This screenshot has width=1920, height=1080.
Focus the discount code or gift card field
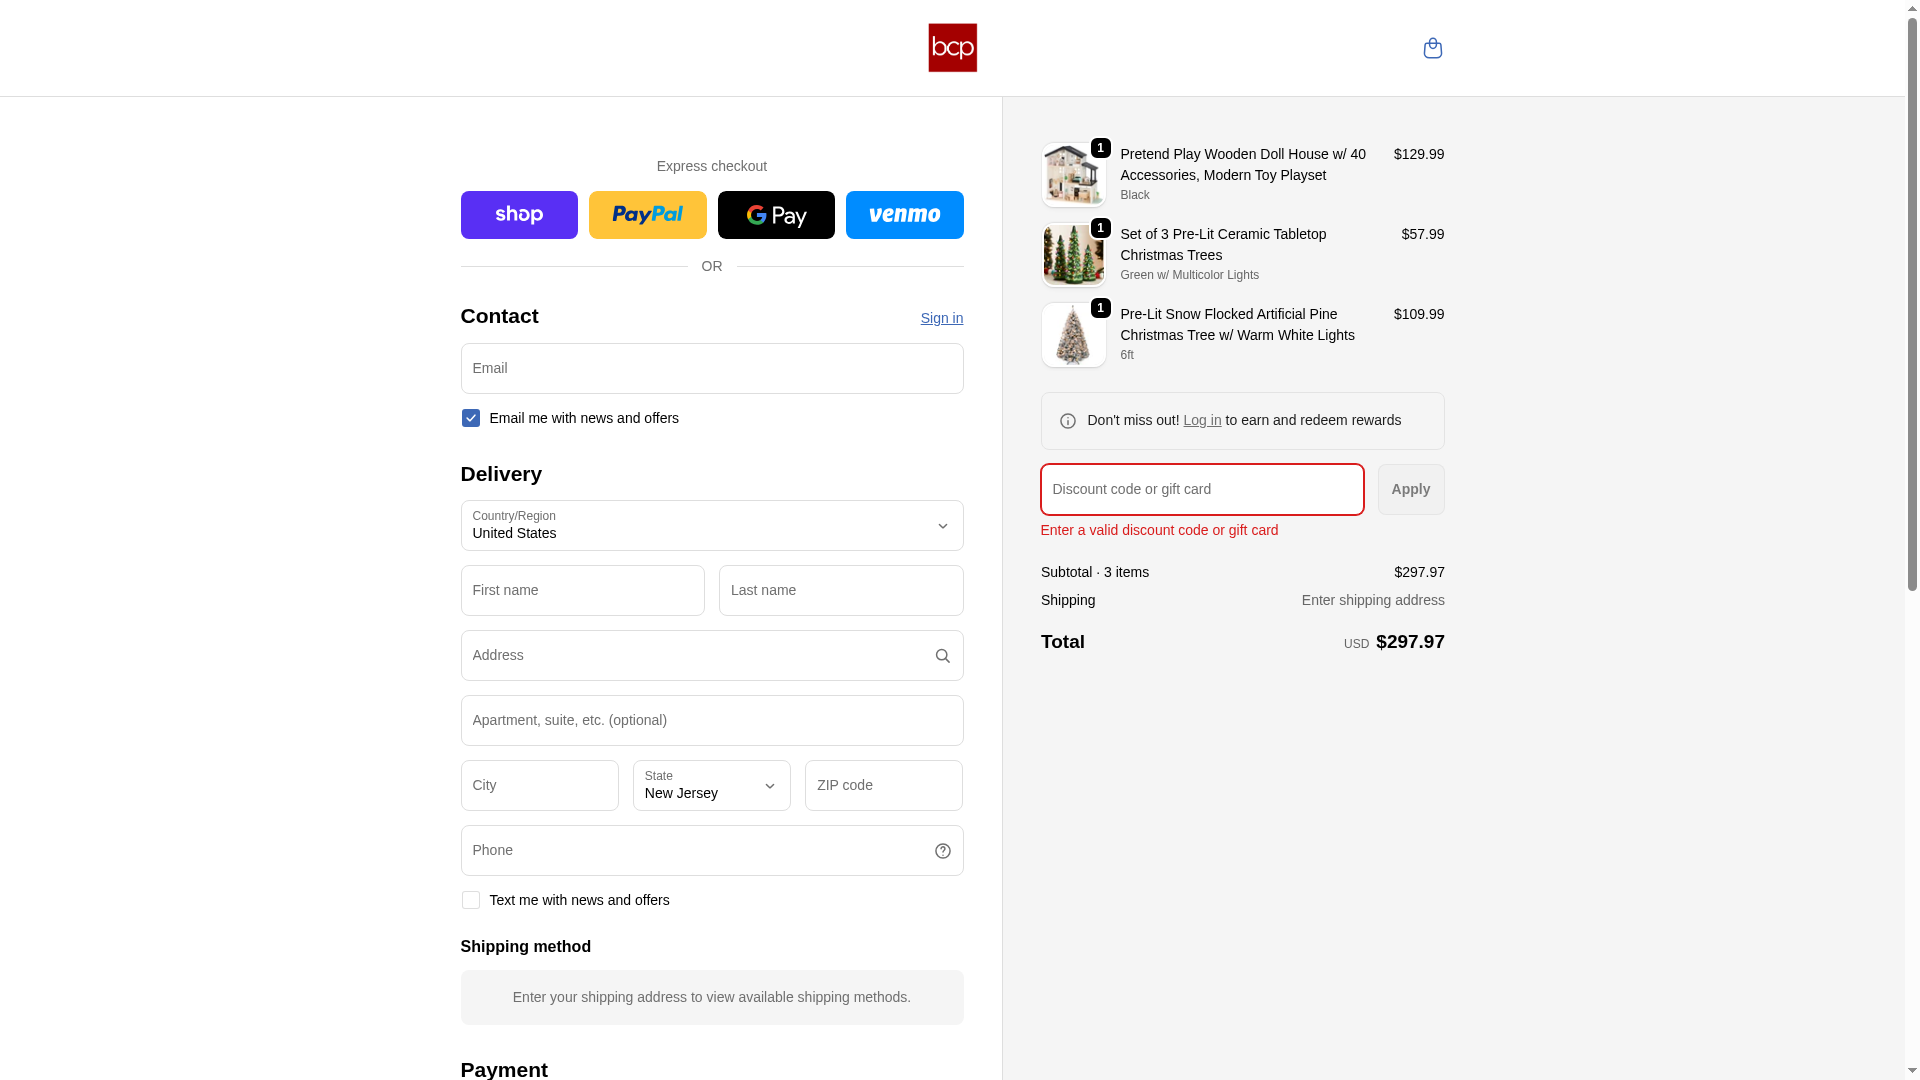tap(1201, 490)
